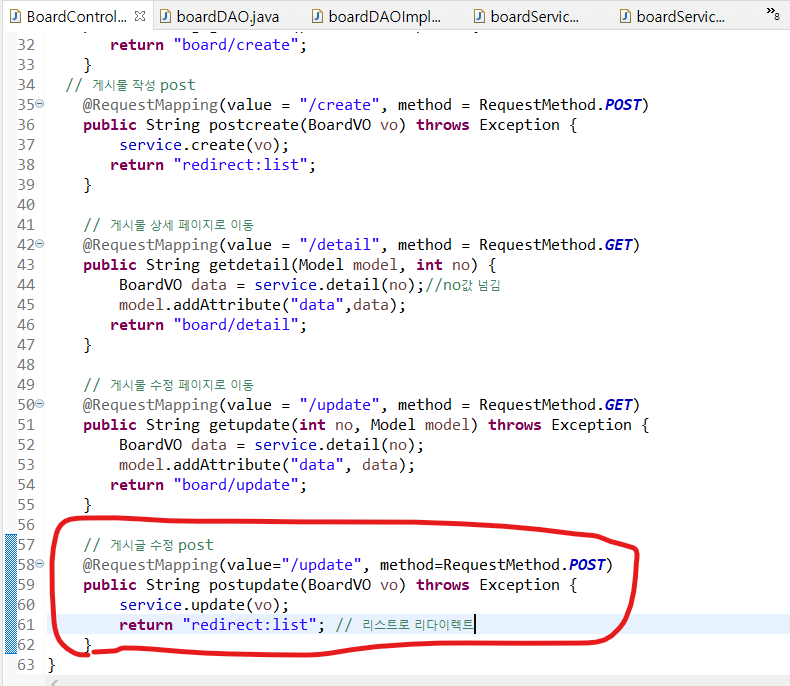Click the "/update" string on line 50
The width and height of the screenshot is (790, 686).
tap(339, 405)
